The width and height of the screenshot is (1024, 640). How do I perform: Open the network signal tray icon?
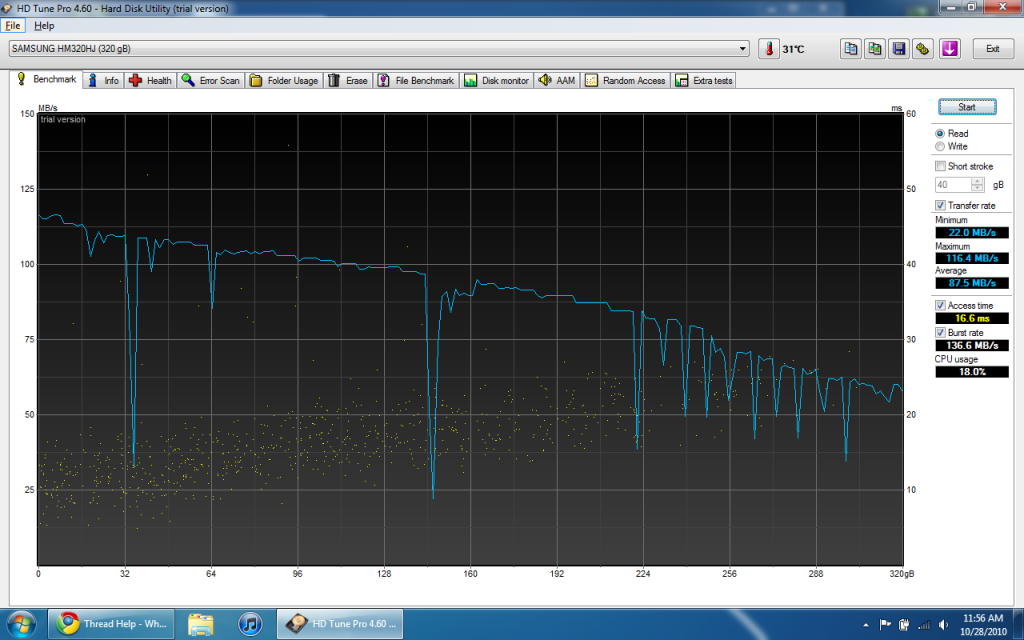coord(924,625)
